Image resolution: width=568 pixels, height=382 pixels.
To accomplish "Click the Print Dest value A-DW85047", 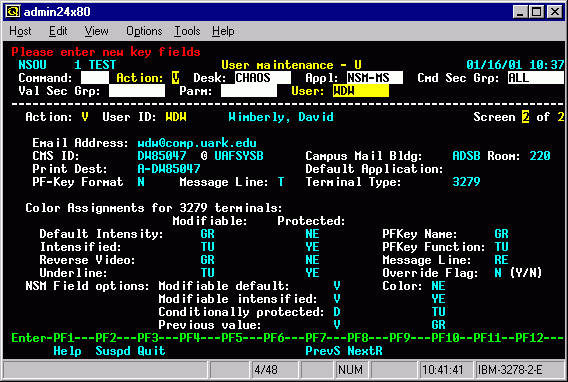I will pyautogui.click(x=169, y=169).
